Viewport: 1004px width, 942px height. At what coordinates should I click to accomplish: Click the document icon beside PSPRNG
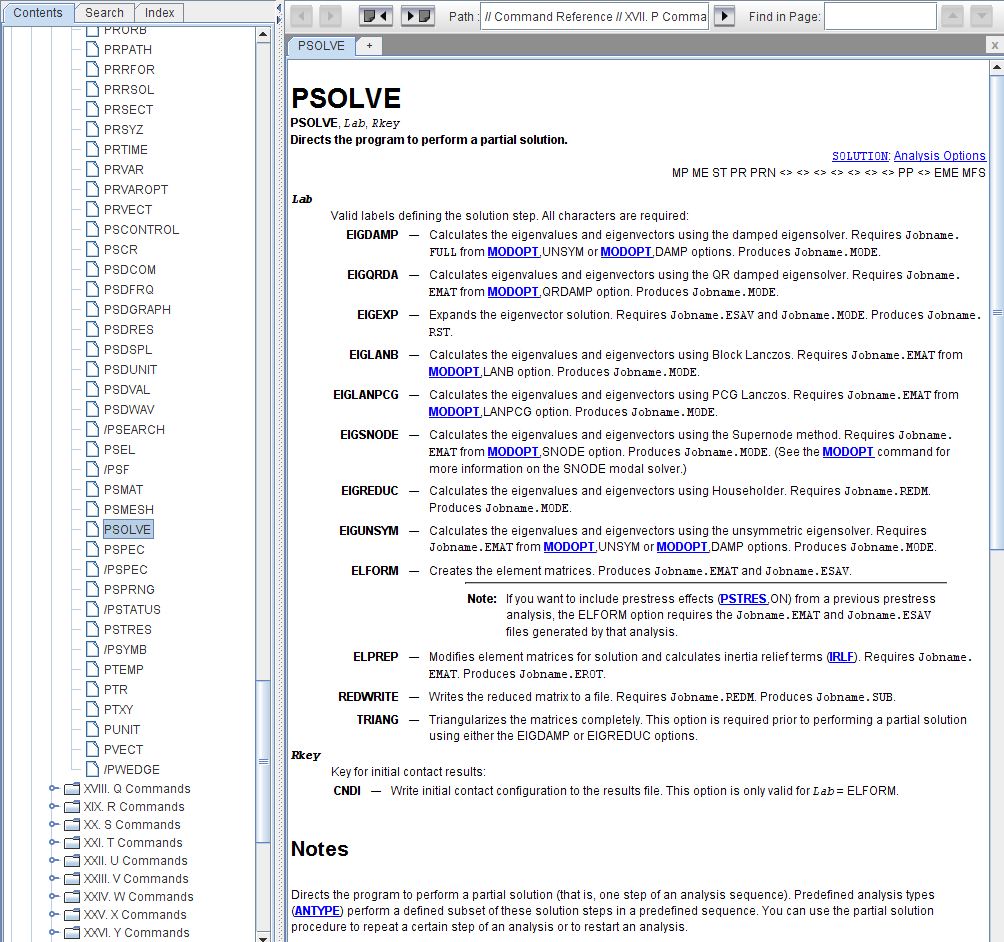coord(93,589)
